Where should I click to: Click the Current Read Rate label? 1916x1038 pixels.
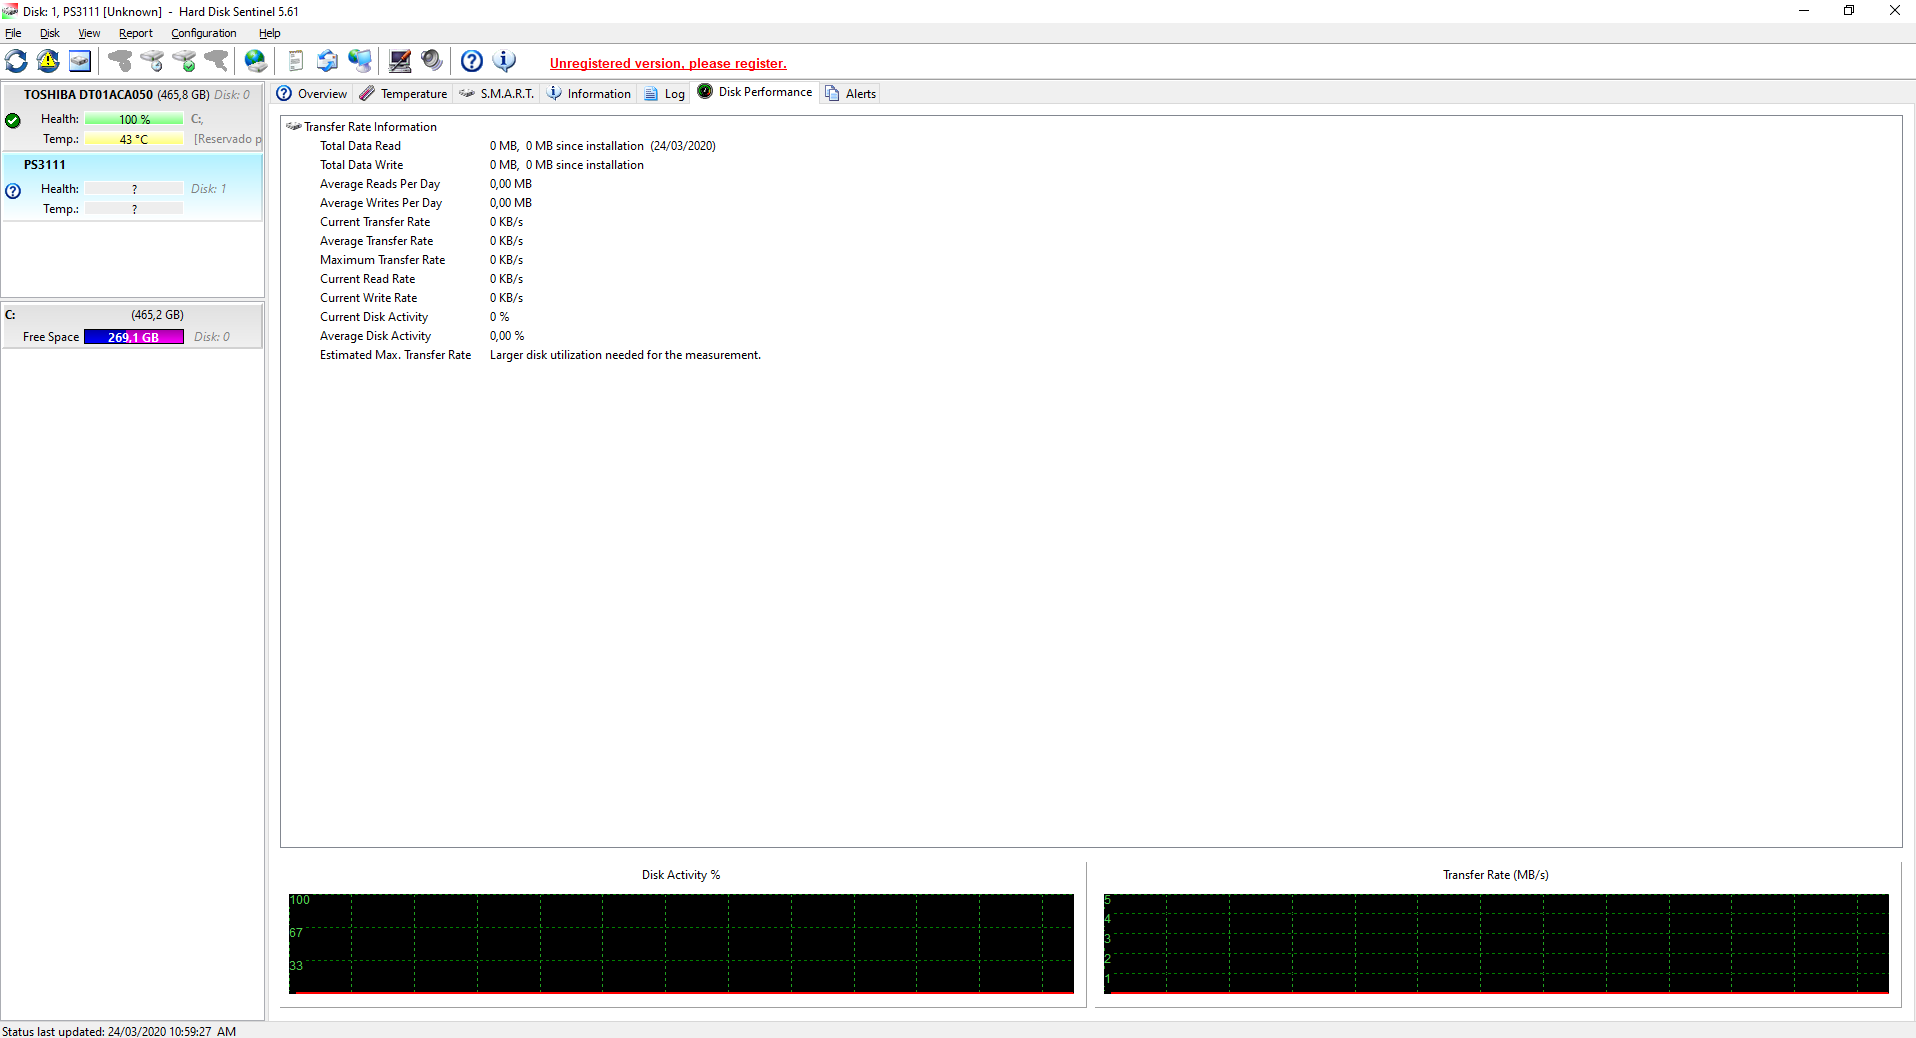tap(368, 279)
